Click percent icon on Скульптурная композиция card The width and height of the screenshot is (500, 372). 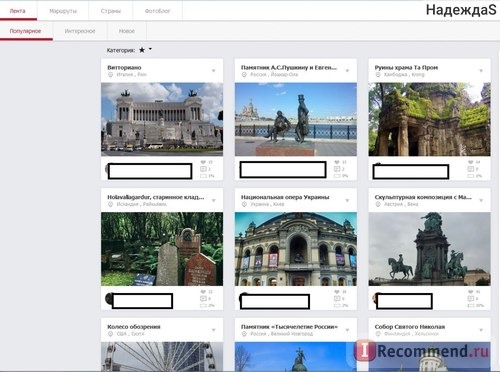point(471,305)
